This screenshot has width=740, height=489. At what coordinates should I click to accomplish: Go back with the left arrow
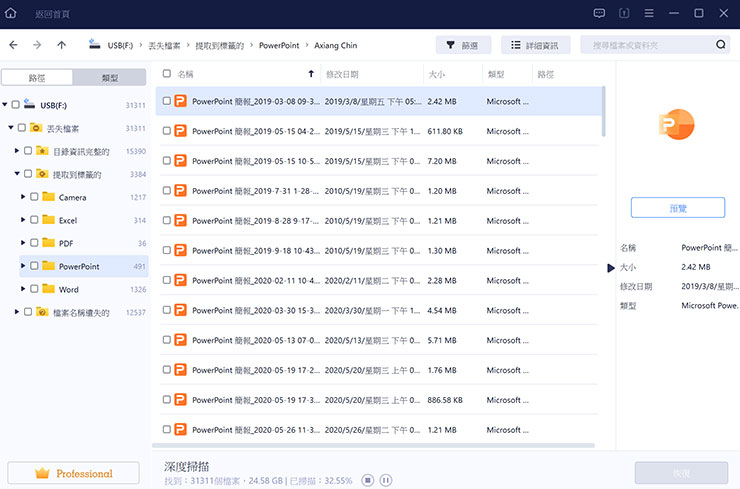pyautogui.click(x=14, y=45)
